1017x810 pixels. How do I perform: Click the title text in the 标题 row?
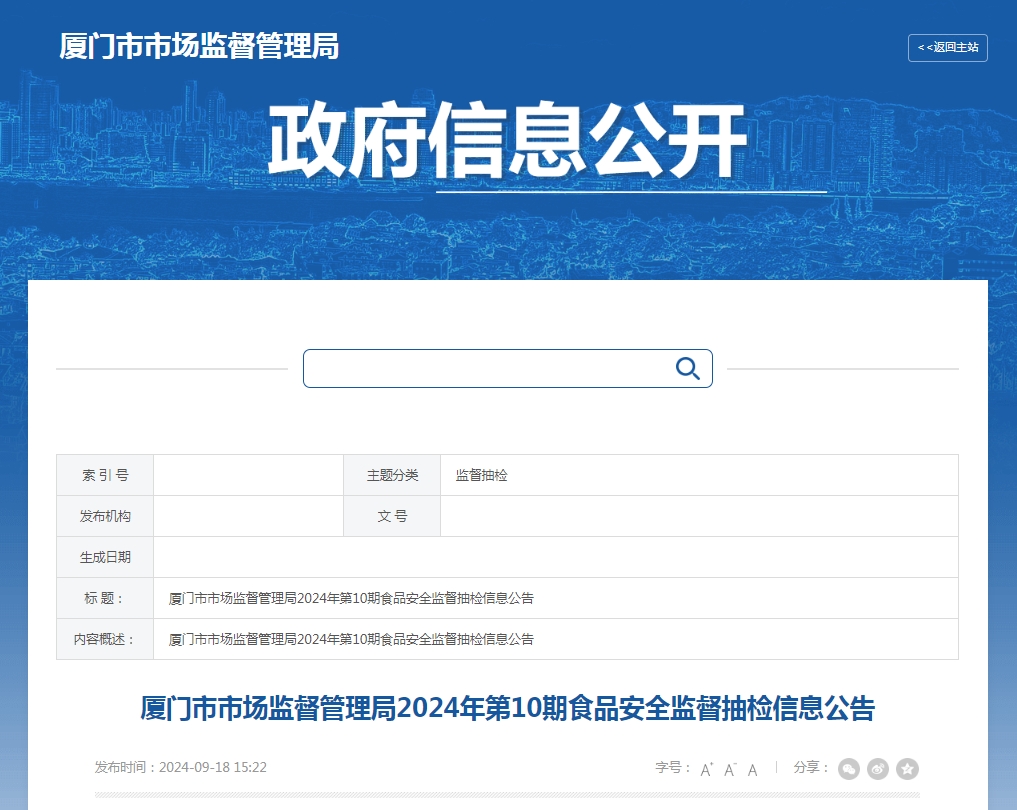(351, 599)
